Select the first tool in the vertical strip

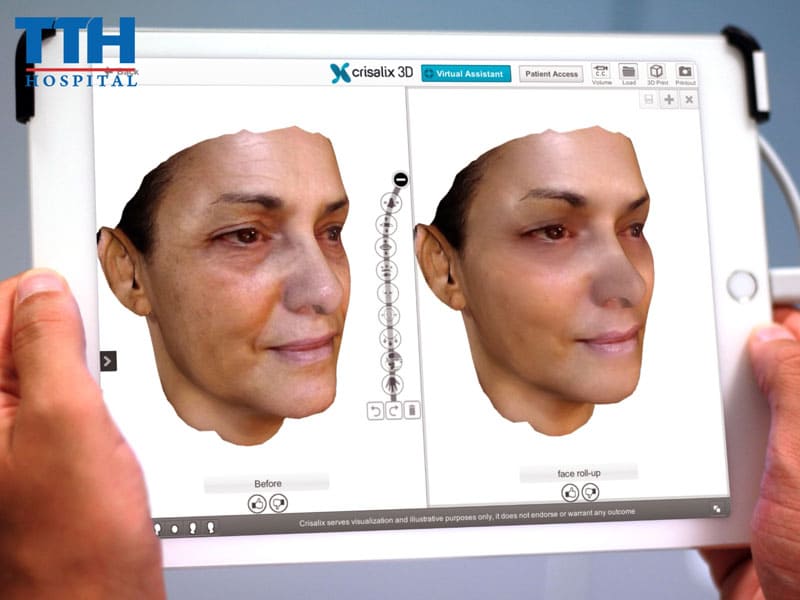pyautogui.click(x=391, y=203)
